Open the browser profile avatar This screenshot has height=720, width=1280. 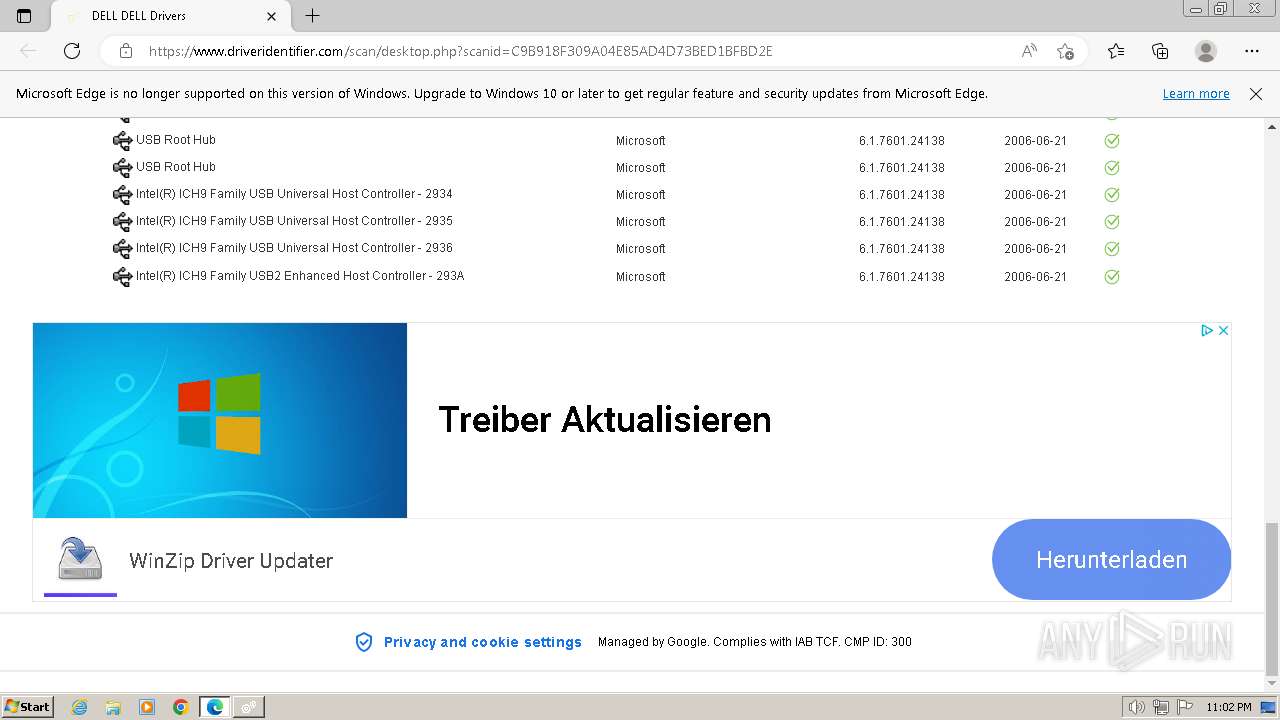pos(1206,51)
